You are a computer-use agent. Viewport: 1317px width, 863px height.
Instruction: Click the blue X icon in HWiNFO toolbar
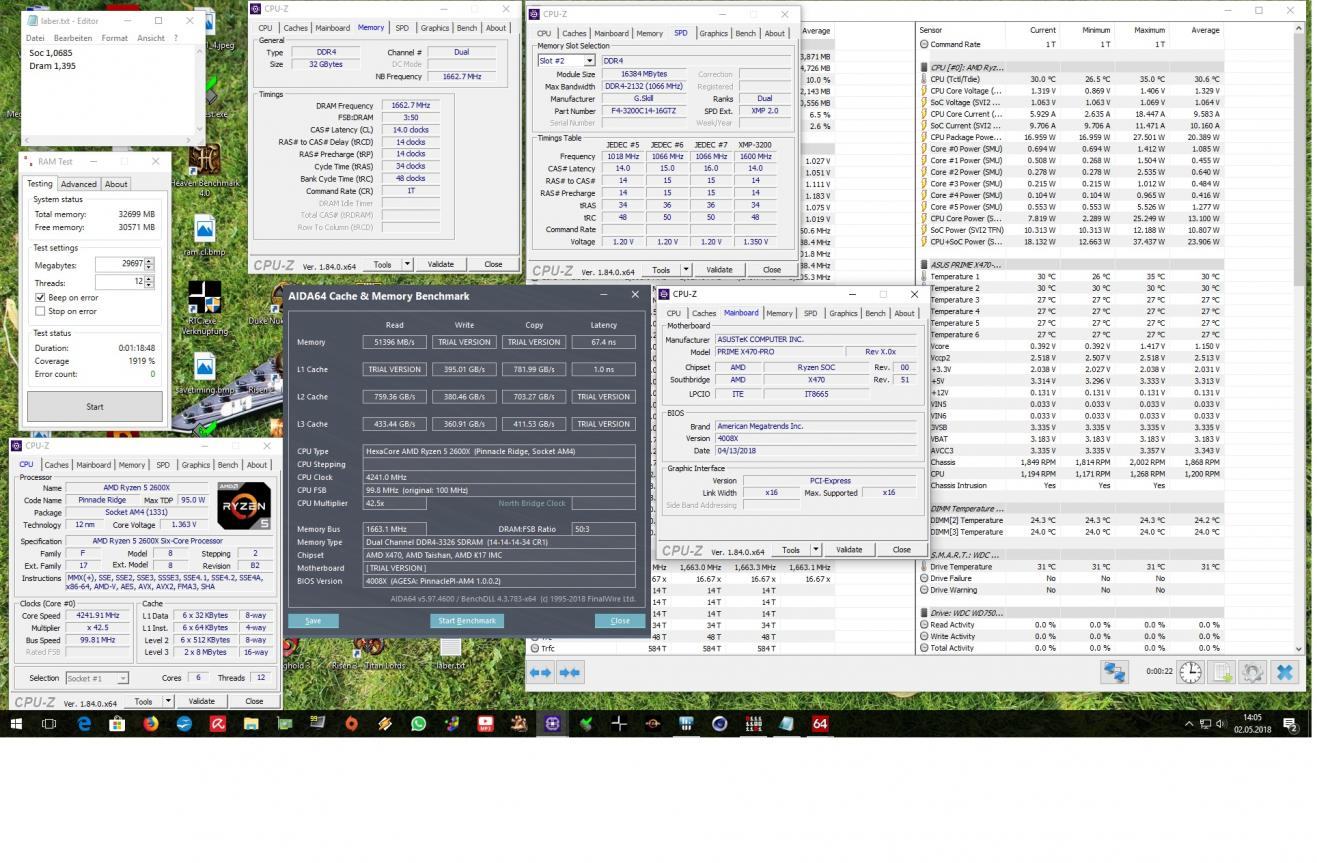click(x=1285, y=673)
